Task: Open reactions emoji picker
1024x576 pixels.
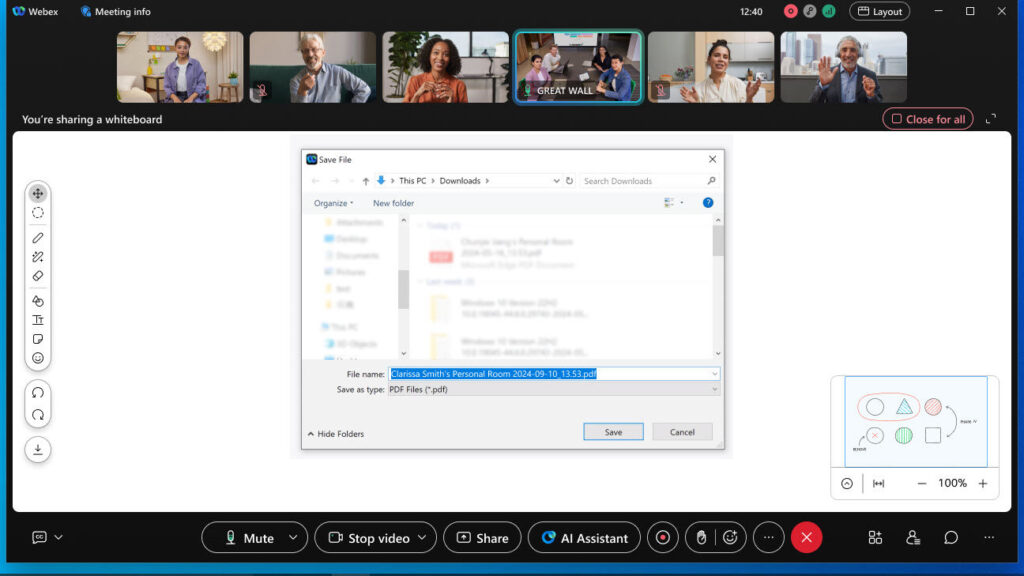Action: tap(730, 537)
